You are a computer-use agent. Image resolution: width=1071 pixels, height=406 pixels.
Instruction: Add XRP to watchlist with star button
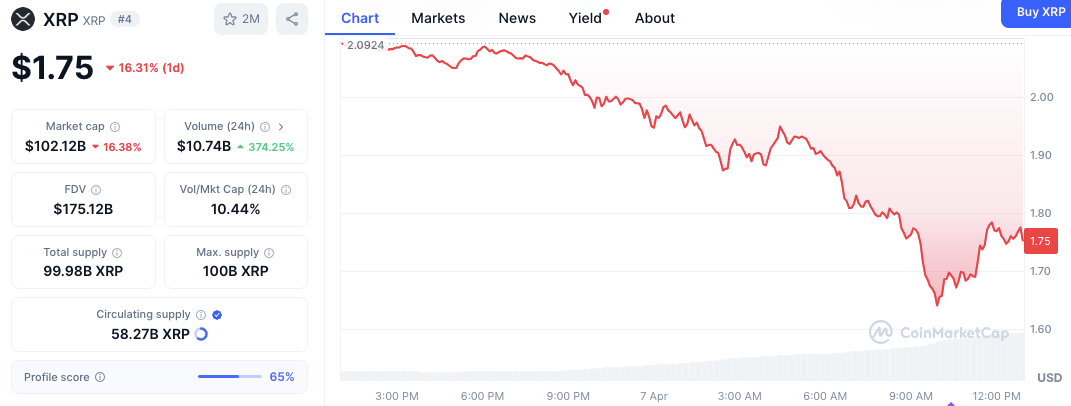(x=241, y=19)
